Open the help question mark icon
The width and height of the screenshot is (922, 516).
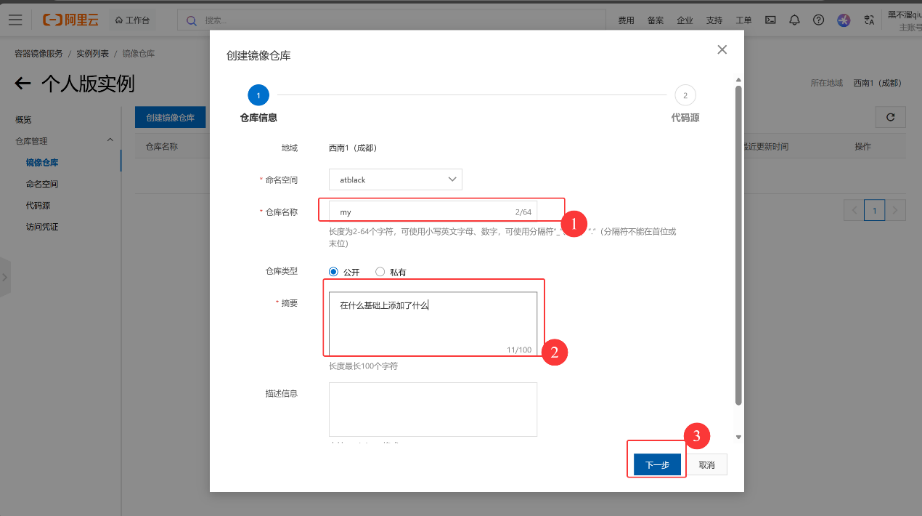click(x=819, y=20)
